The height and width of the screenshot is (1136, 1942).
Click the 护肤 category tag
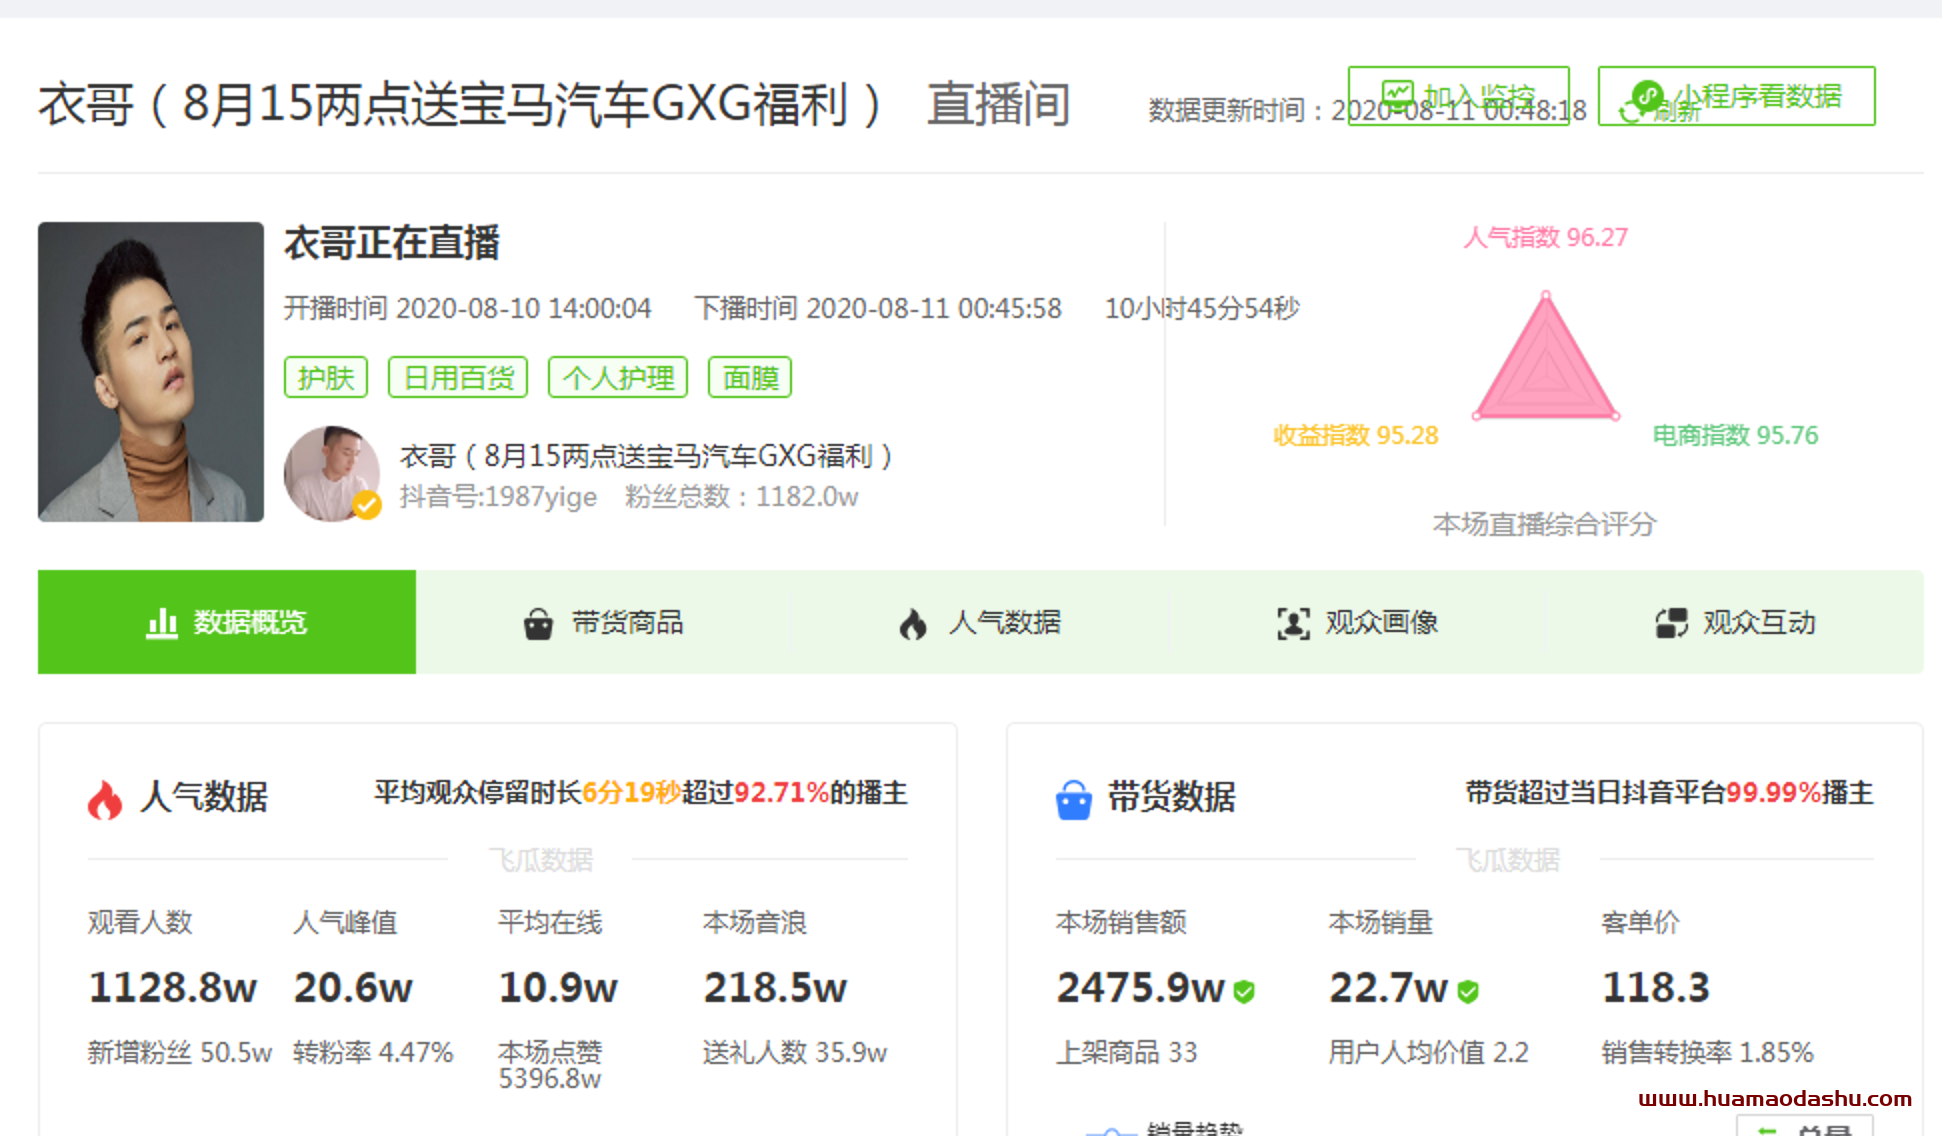pyautogui.click(x=326, y=378)
